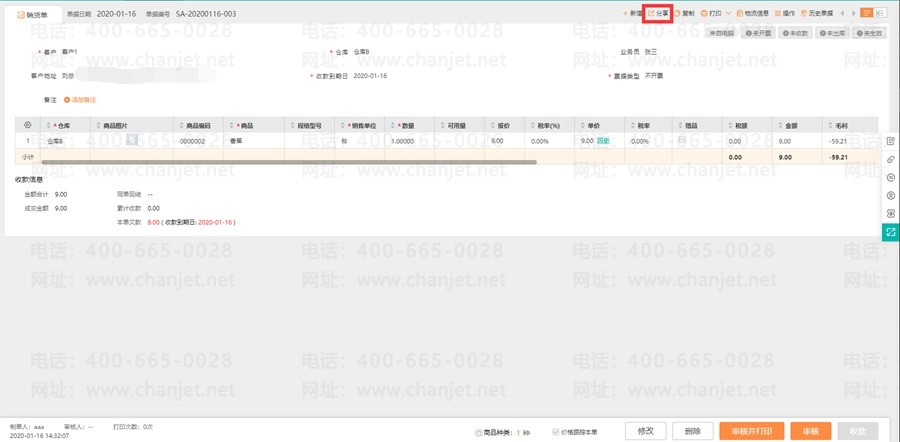Click the fifth icon in right sidebar
This screenshot has height=442, width=900.
pos(891,214)
